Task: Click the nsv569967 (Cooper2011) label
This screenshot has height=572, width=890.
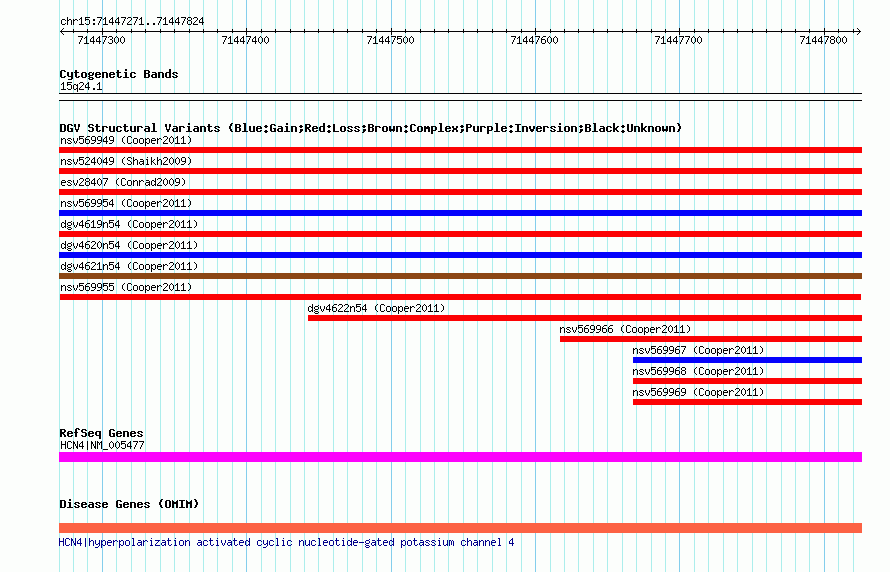Action: click(x=698, y=350)
